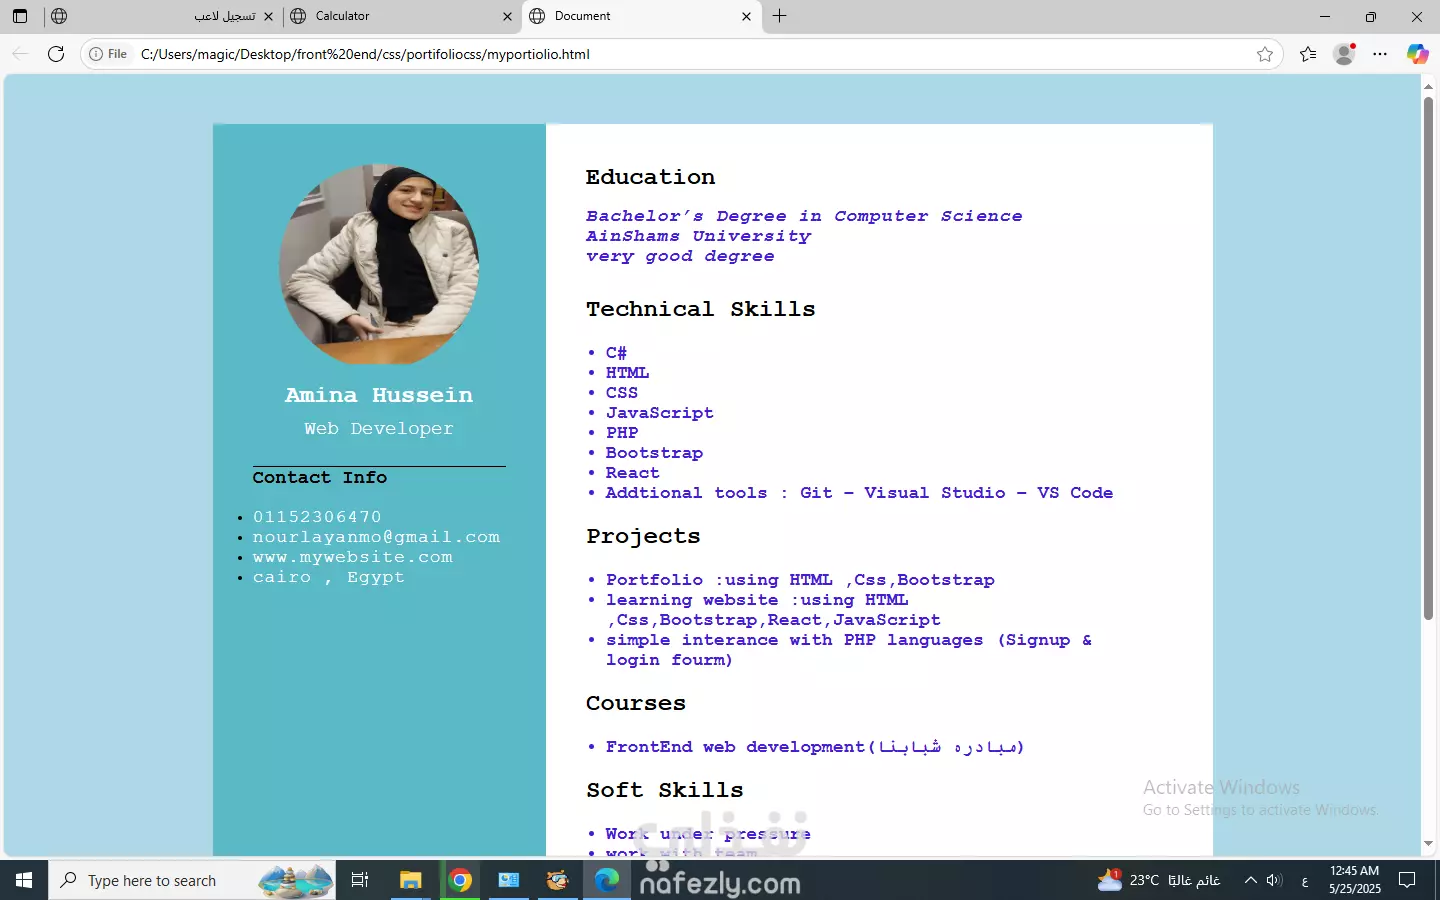Open the Windows Start menu
Viewport: 1440px width, 900px height.
24,880
